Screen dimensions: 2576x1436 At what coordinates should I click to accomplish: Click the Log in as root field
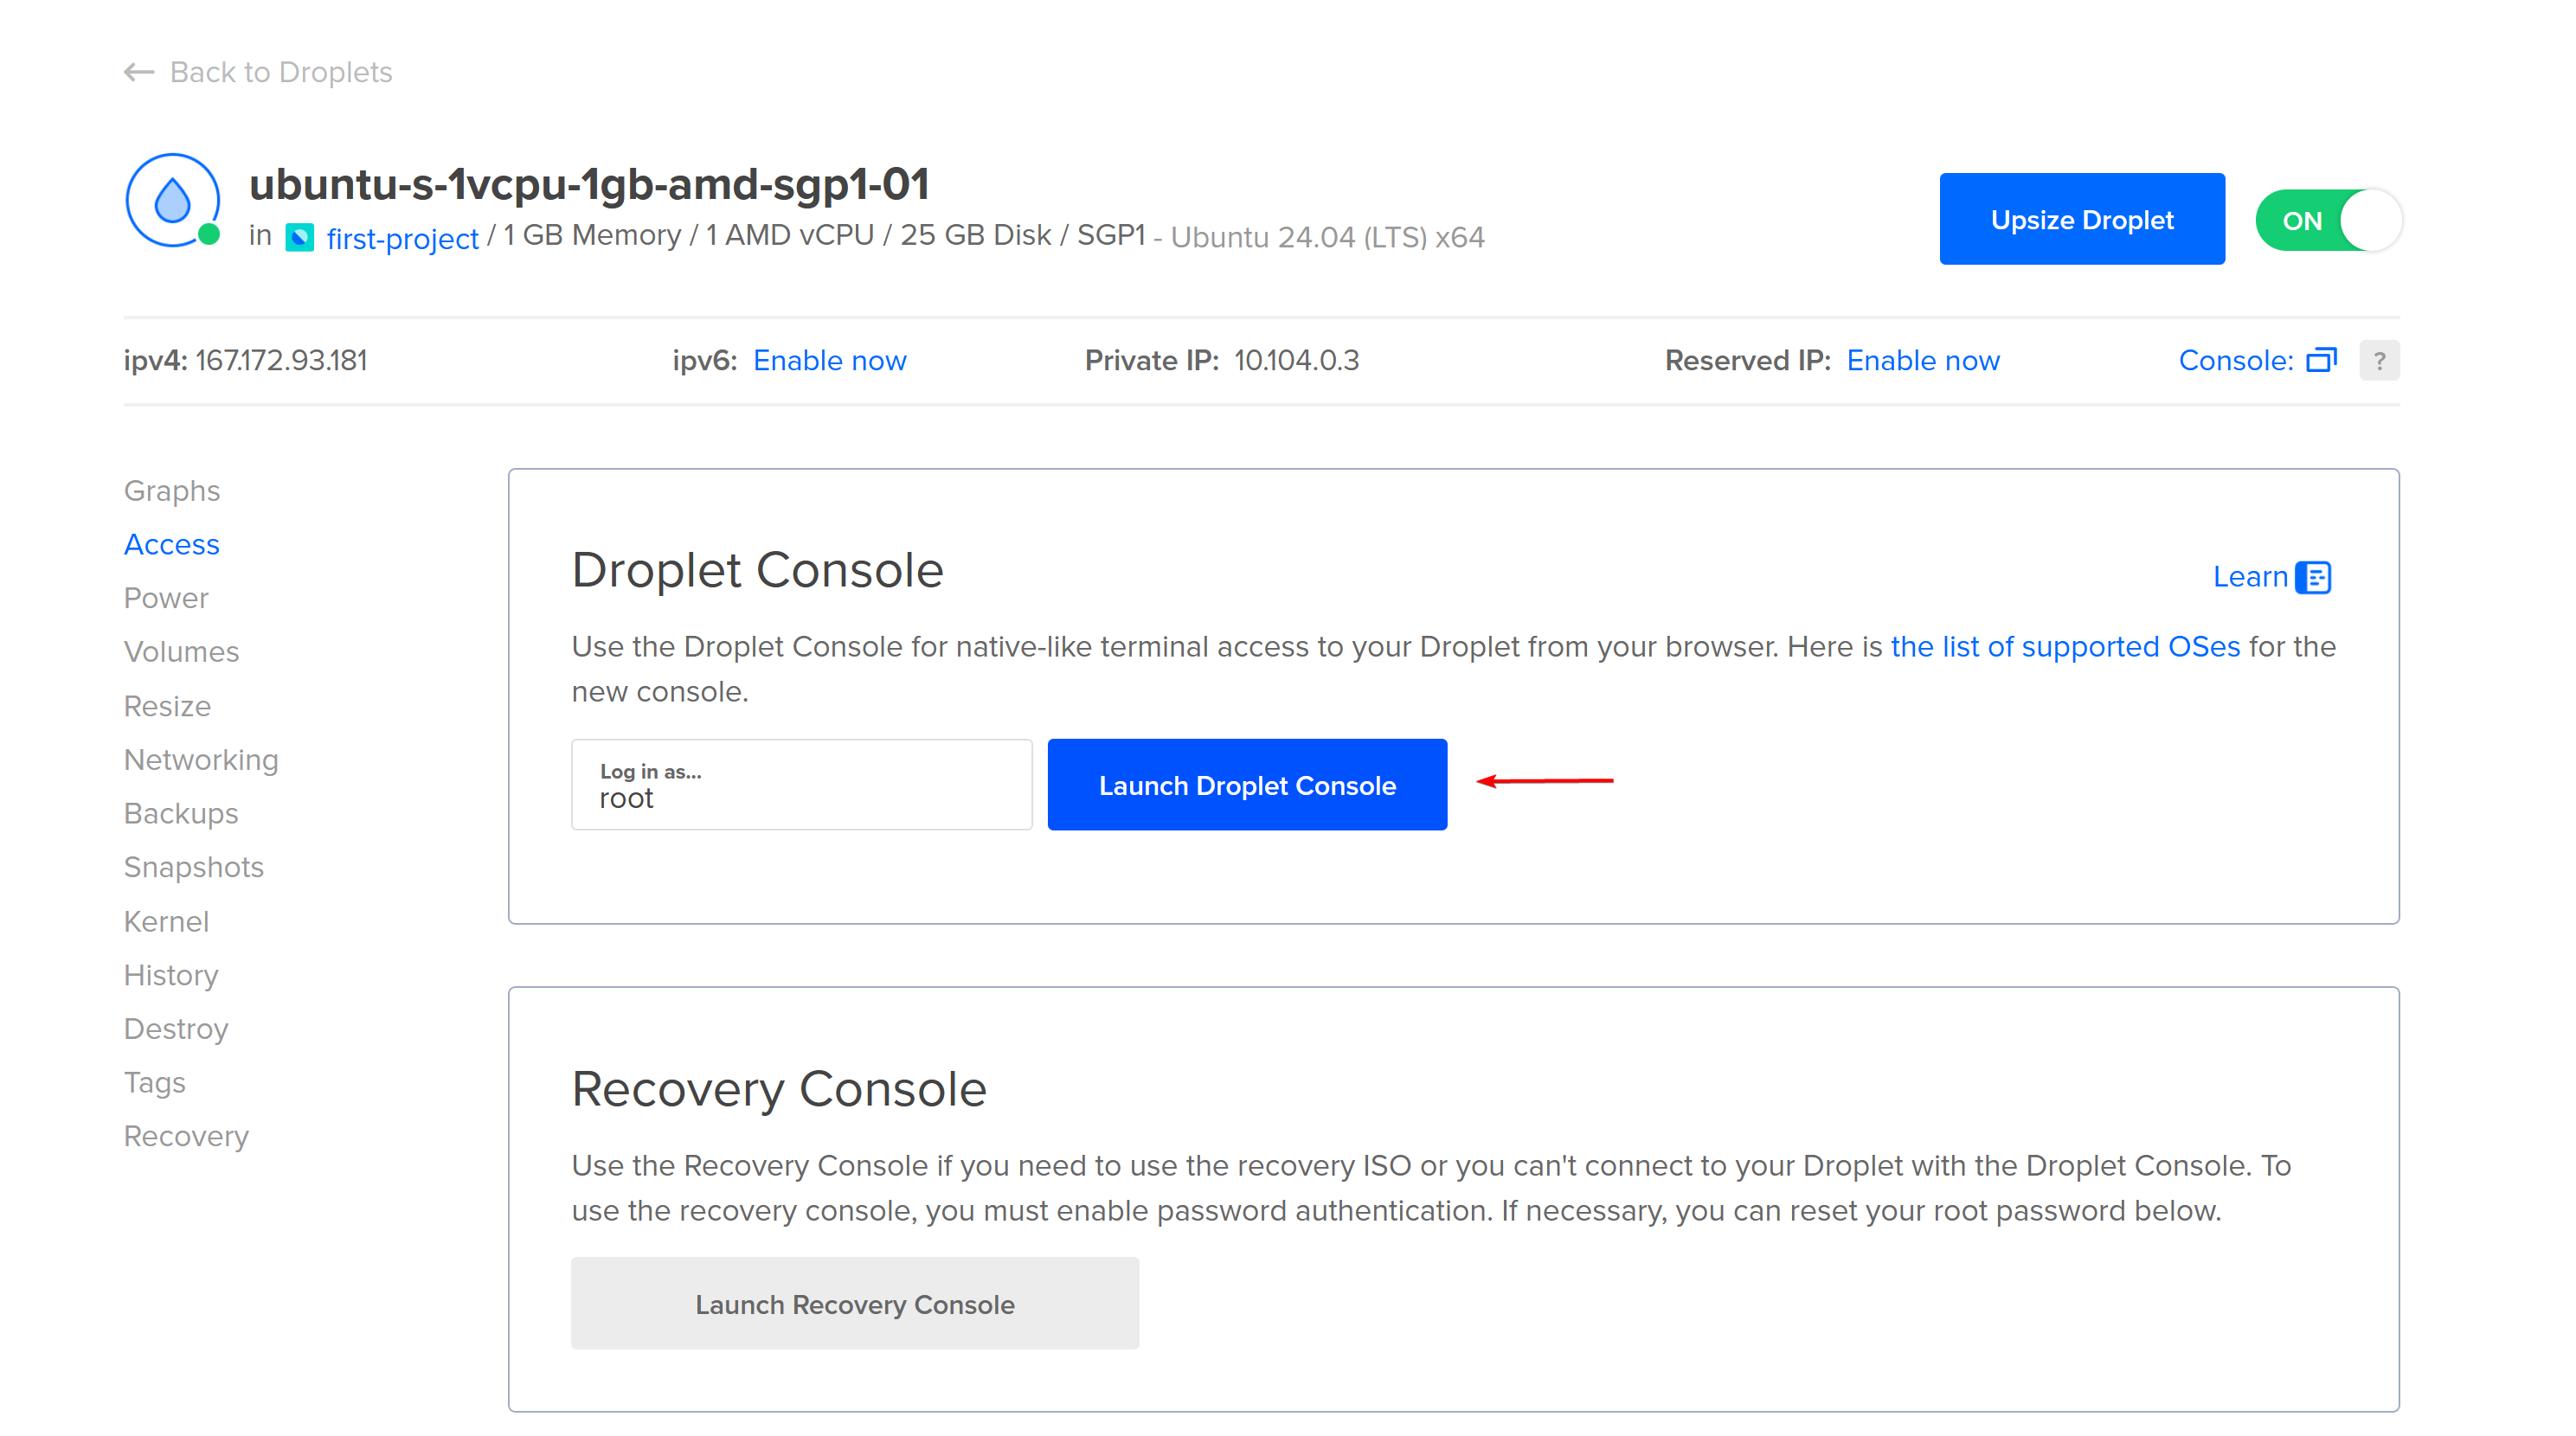click(x=802, y=785)
